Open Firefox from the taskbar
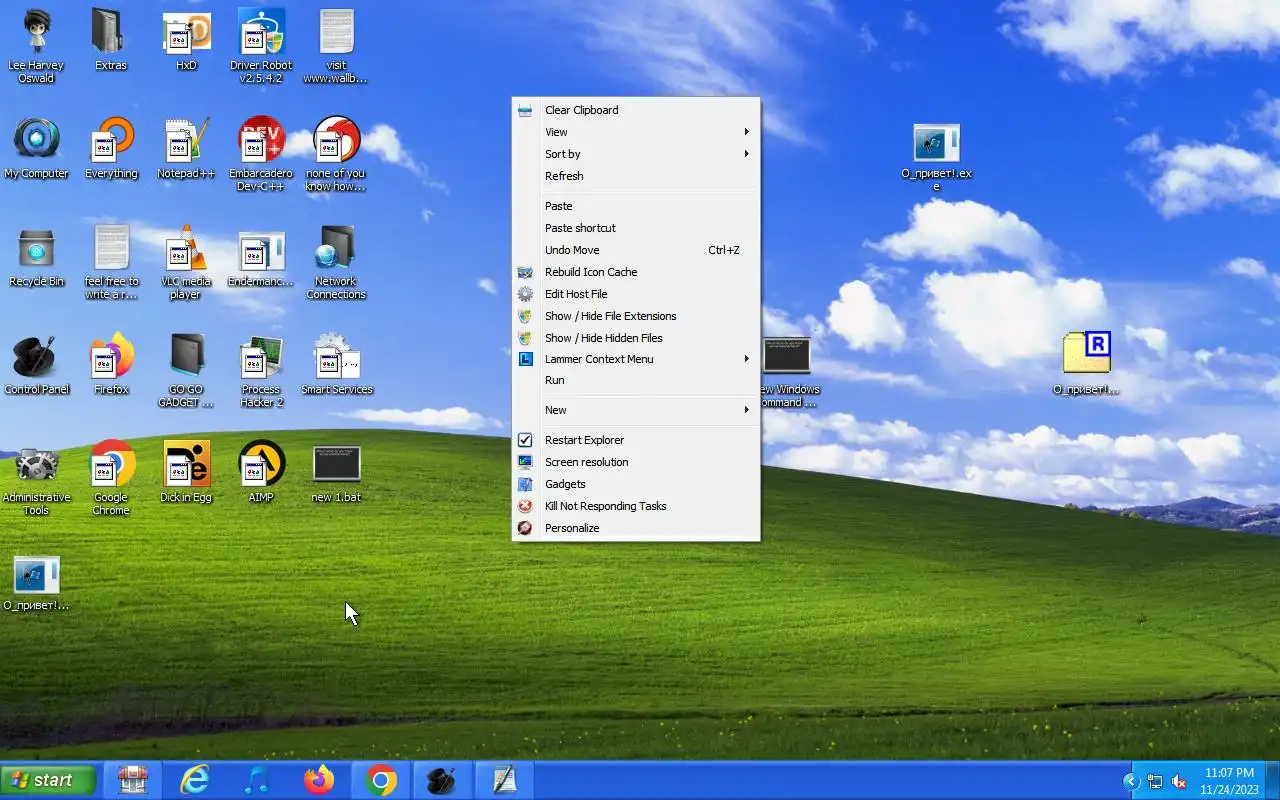 point(319,780)
